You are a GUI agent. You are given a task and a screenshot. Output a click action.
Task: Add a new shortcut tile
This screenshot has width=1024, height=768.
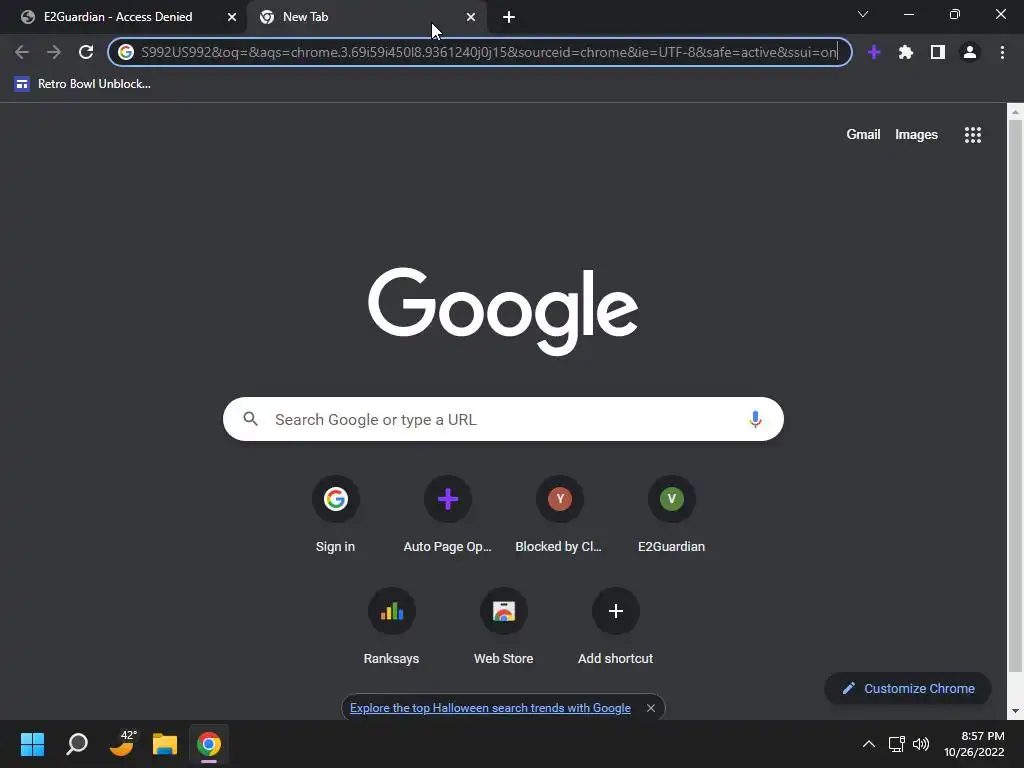tap(615, 627)
